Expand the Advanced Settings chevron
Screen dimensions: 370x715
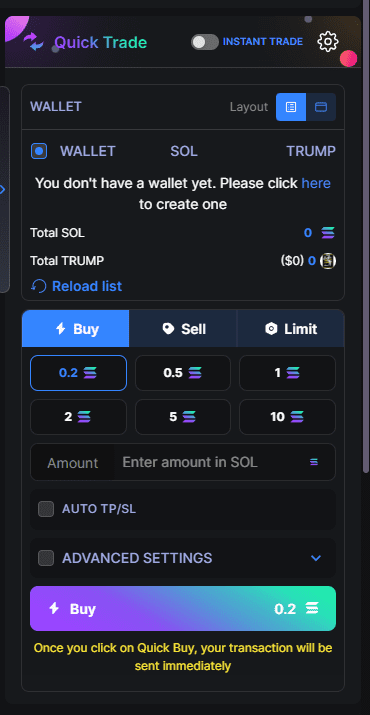tap(316, 558)
